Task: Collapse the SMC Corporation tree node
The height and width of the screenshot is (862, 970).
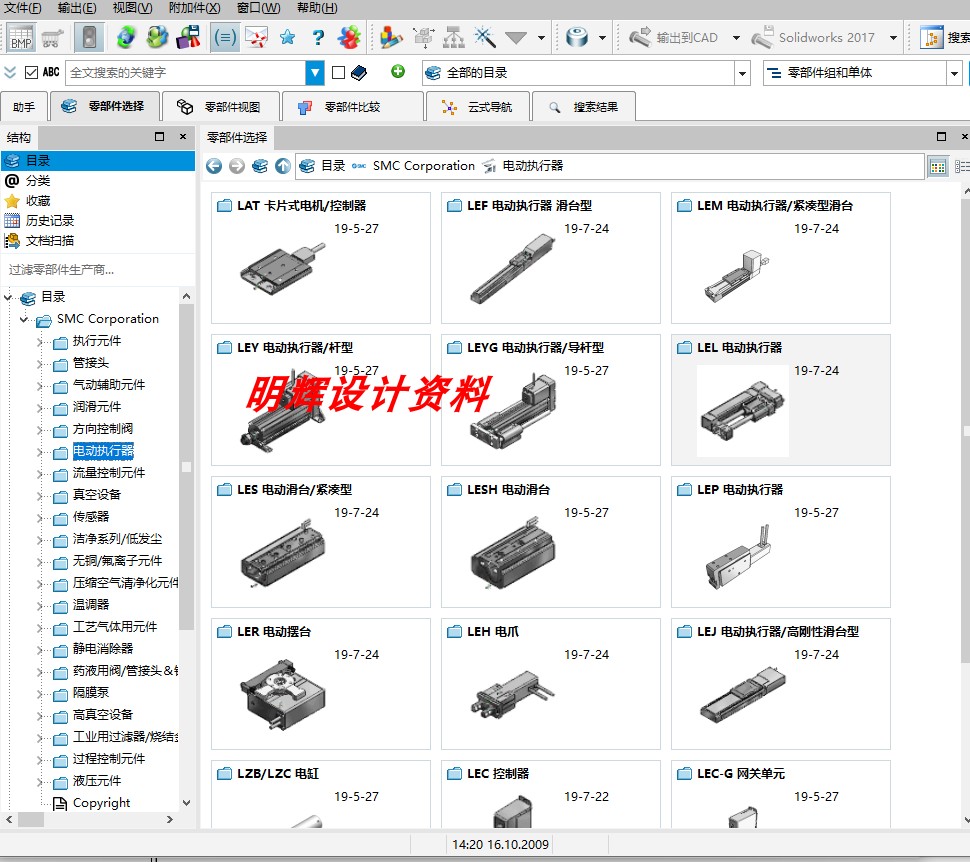Action: (x=24, y=319)
